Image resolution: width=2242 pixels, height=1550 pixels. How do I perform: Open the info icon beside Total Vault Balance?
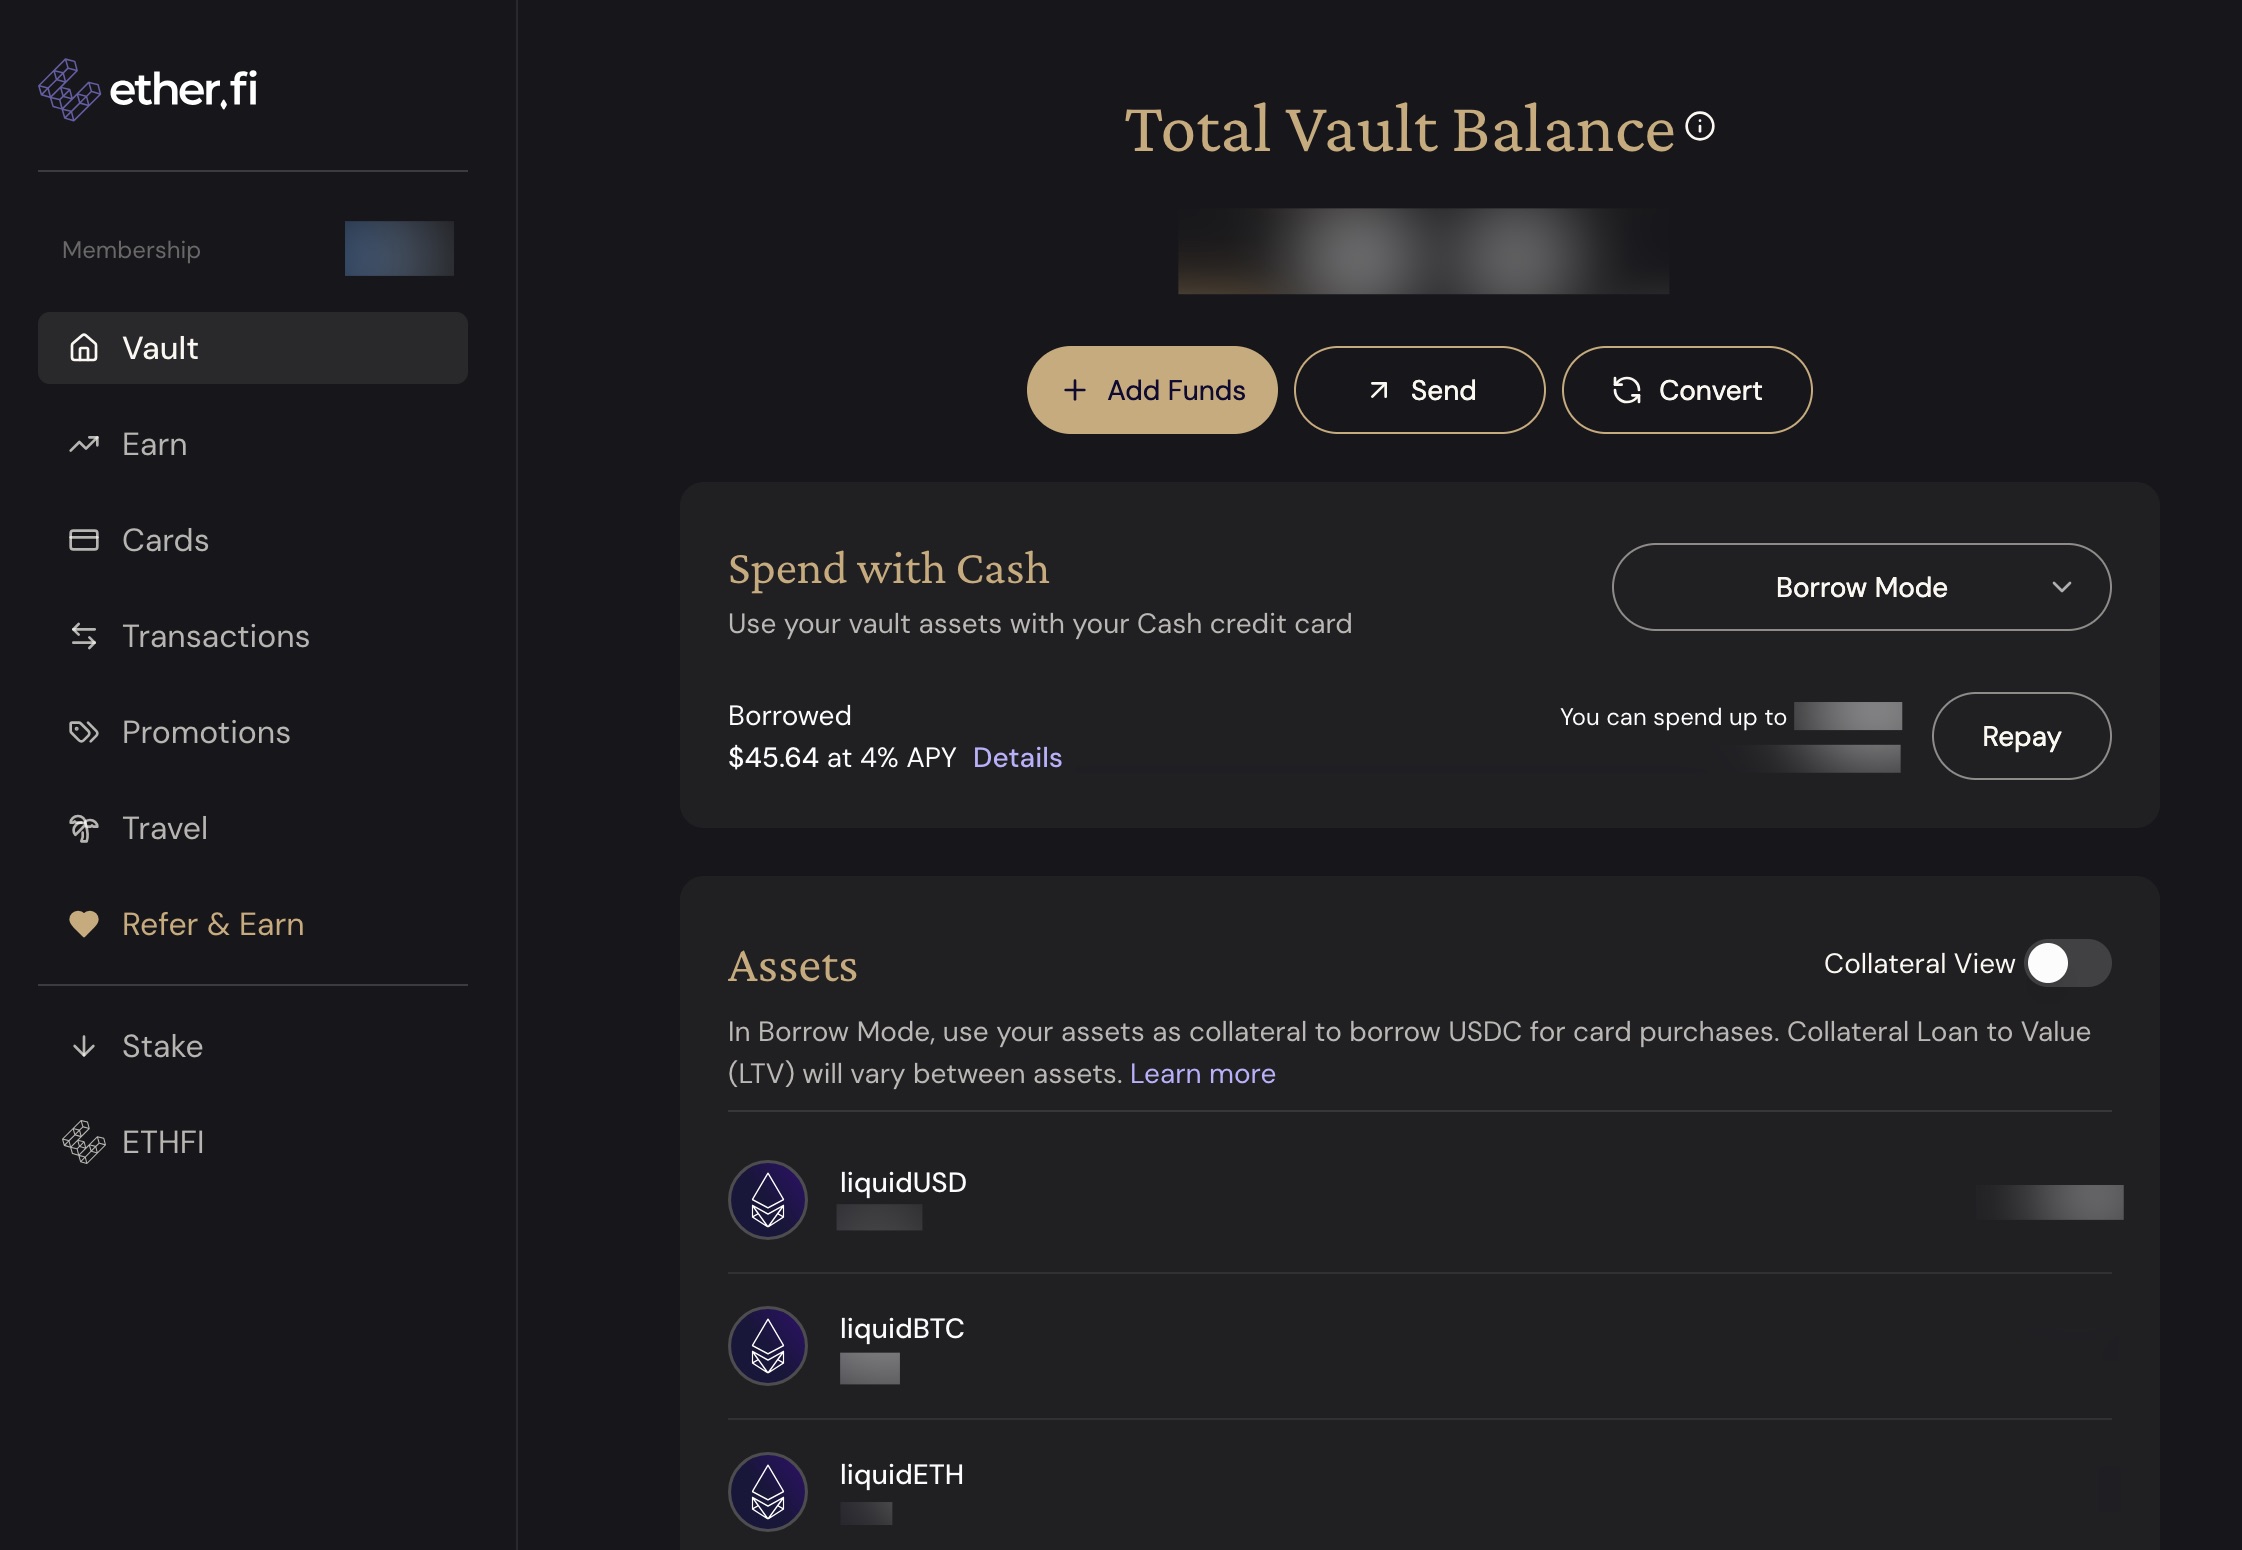coord(1700,126)
